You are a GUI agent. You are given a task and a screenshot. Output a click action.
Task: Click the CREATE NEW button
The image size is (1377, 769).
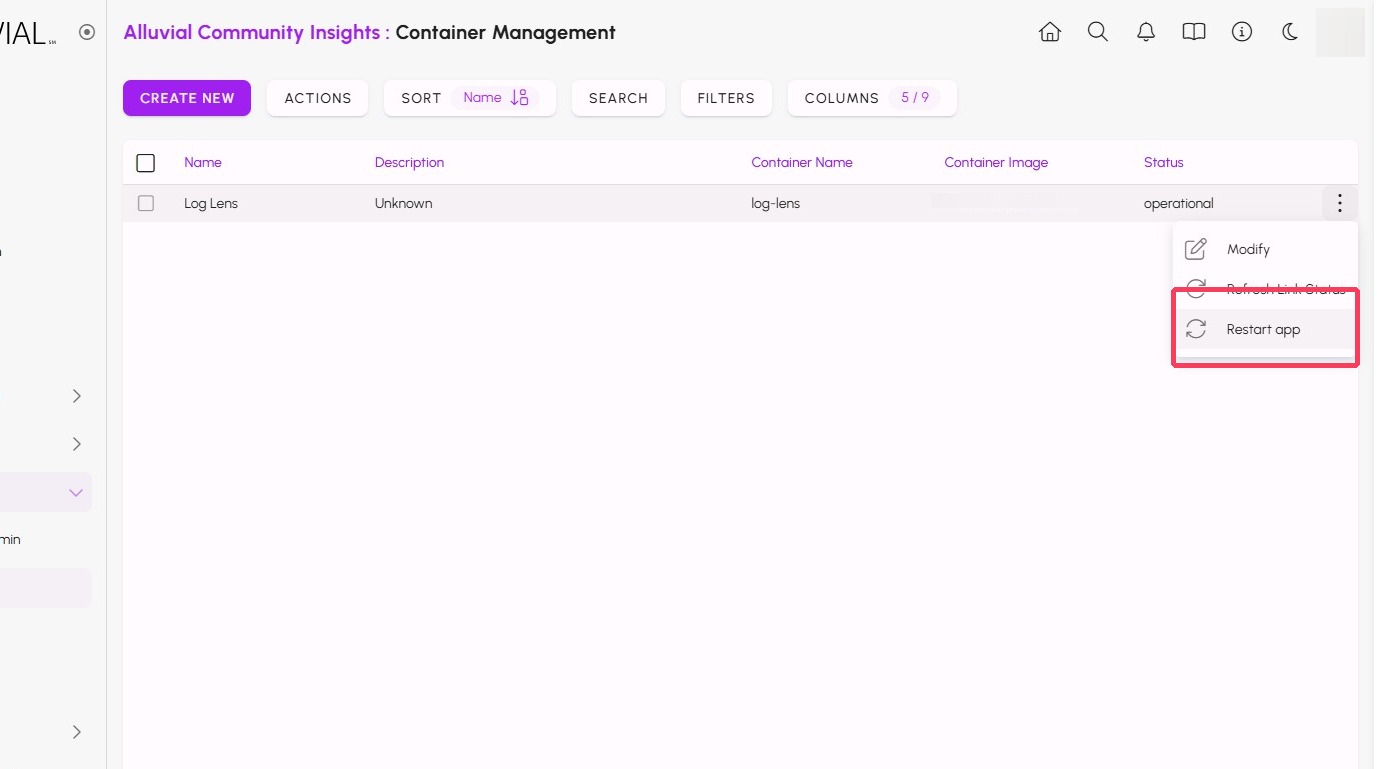(x=187, y=98)
